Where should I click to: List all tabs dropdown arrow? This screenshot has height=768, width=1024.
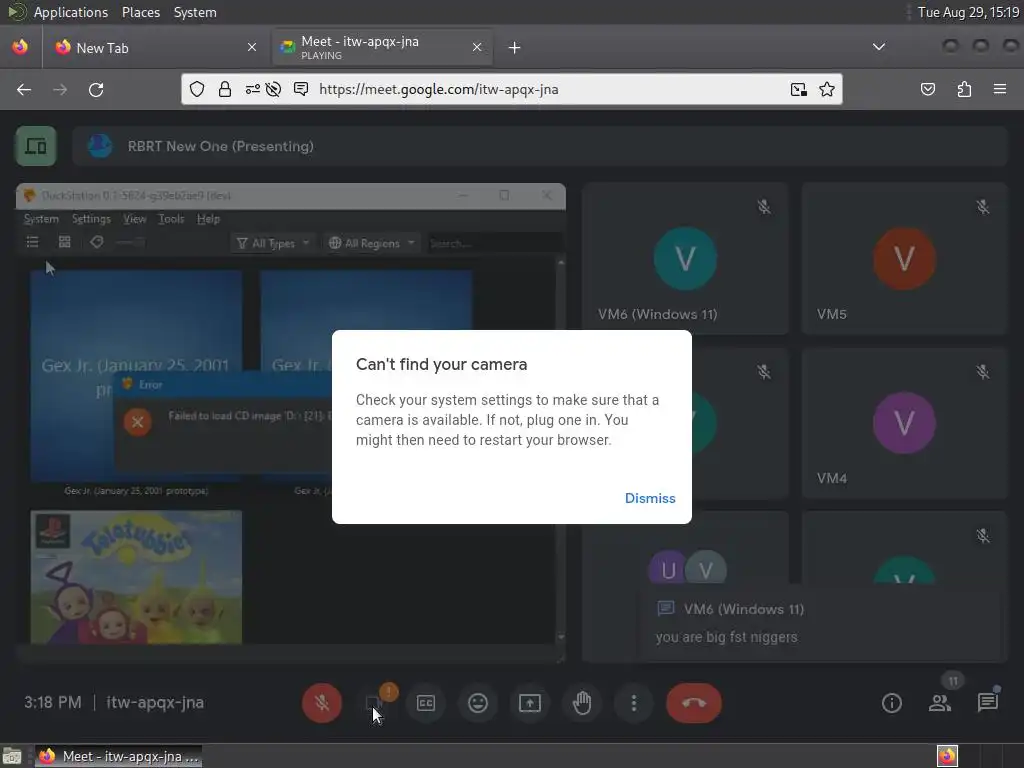879,47
